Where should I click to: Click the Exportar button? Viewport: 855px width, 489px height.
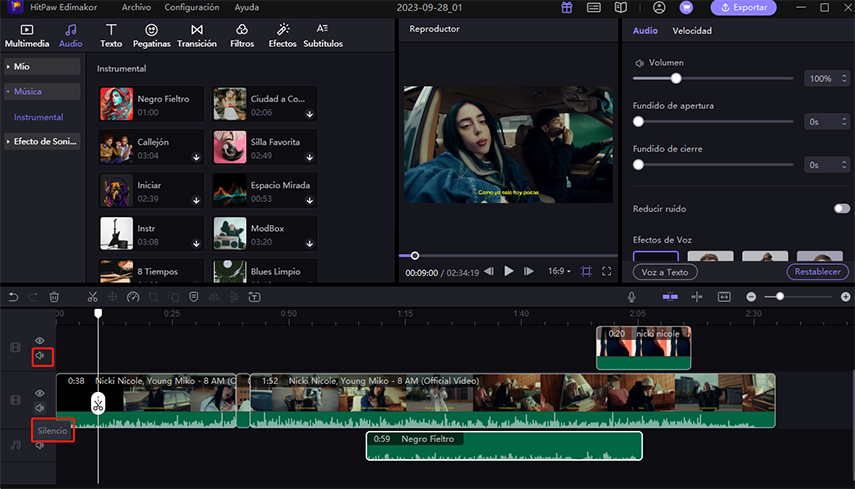pyautogui.click(x=744, y=8)
